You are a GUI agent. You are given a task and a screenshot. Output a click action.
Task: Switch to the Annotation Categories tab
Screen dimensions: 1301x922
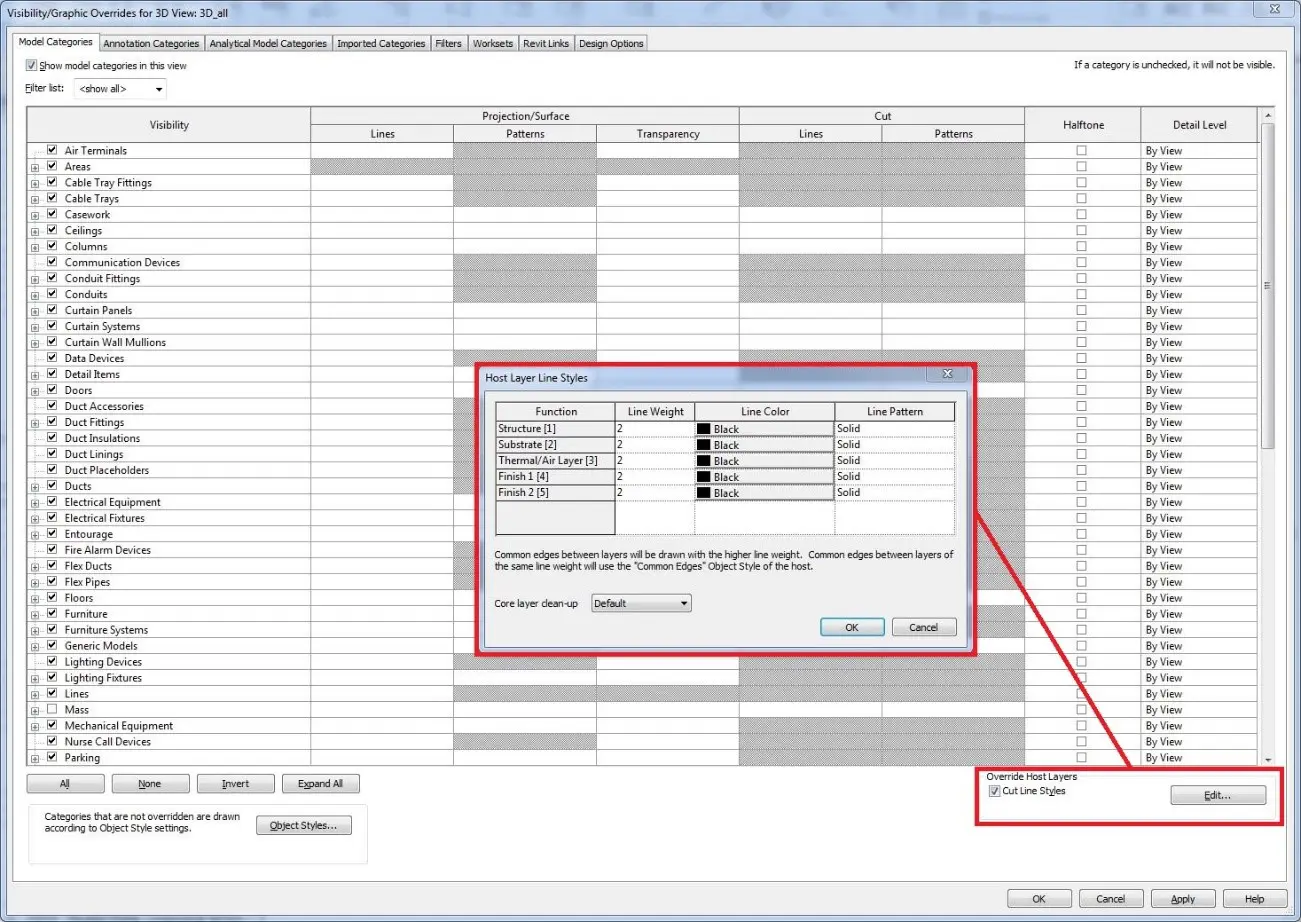(x=151, y=43)
